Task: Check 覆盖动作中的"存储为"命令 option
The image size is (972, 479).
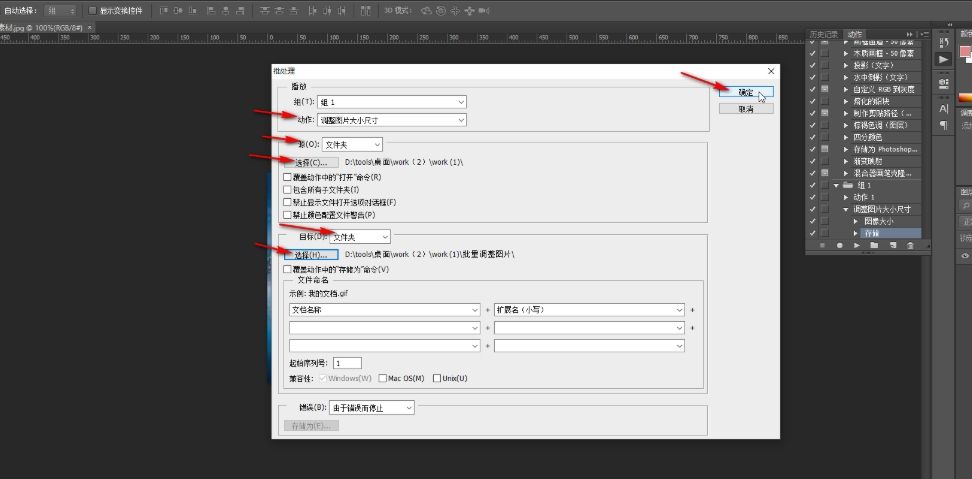Action: click(287, 270)
